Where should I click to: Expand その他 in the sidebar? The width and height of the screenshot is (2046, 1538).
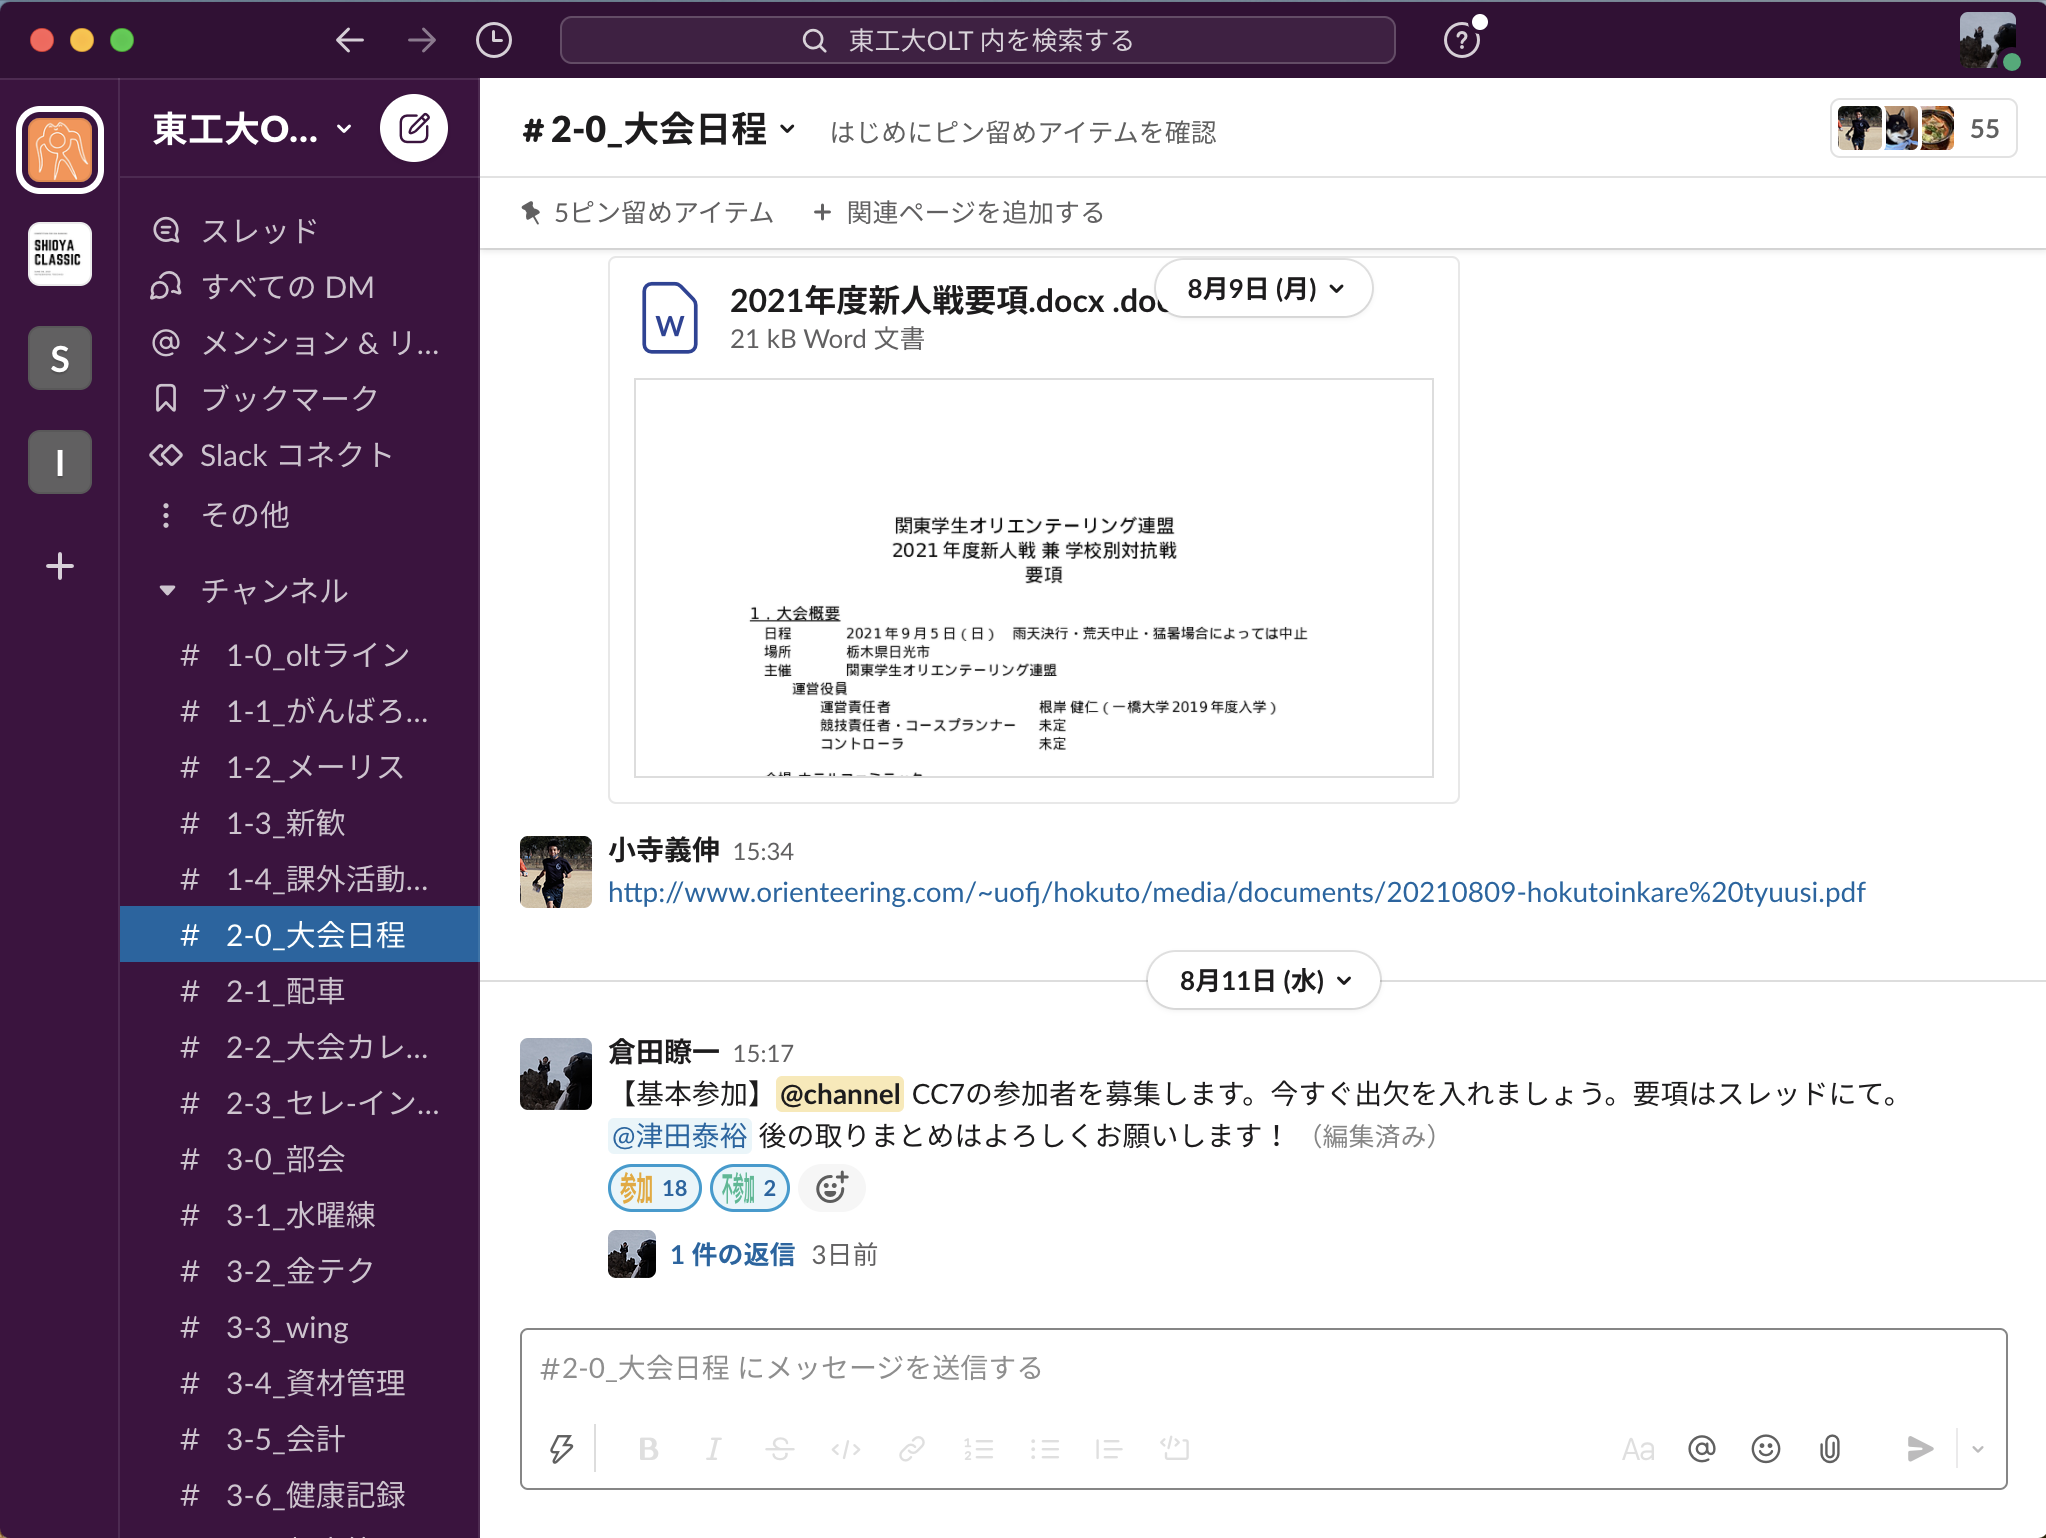point(300,514)
